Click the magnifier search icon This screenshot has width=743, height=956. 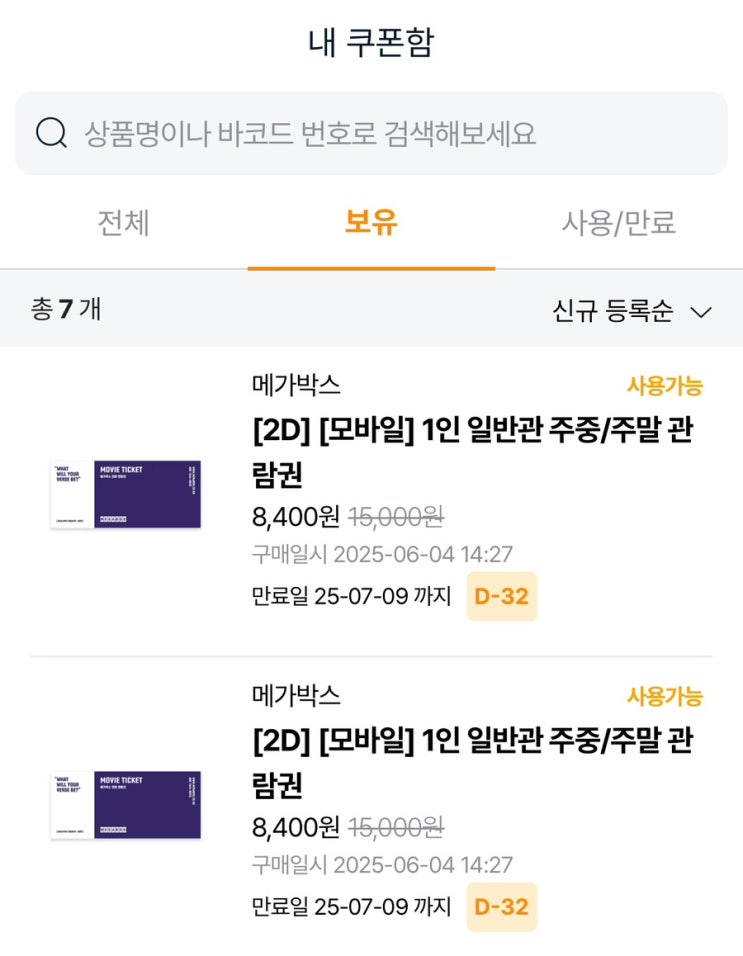51,133
